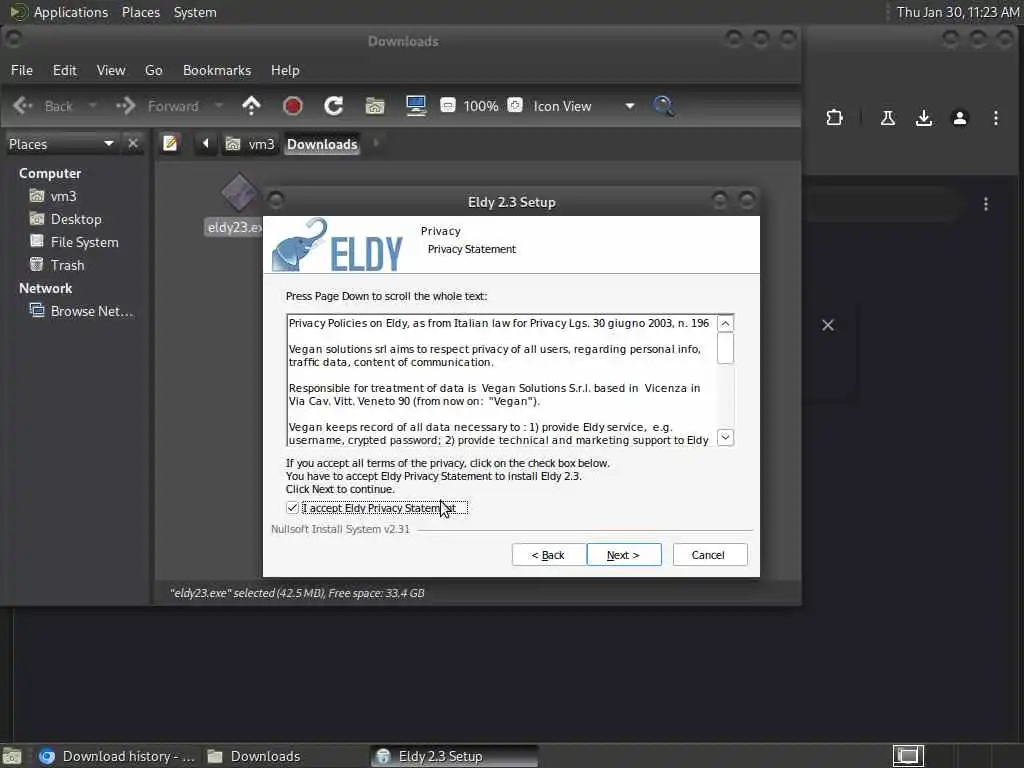Toggle the text location edit icon
The width and height of the screenshot is (1024, 768).
coord(170,144)
